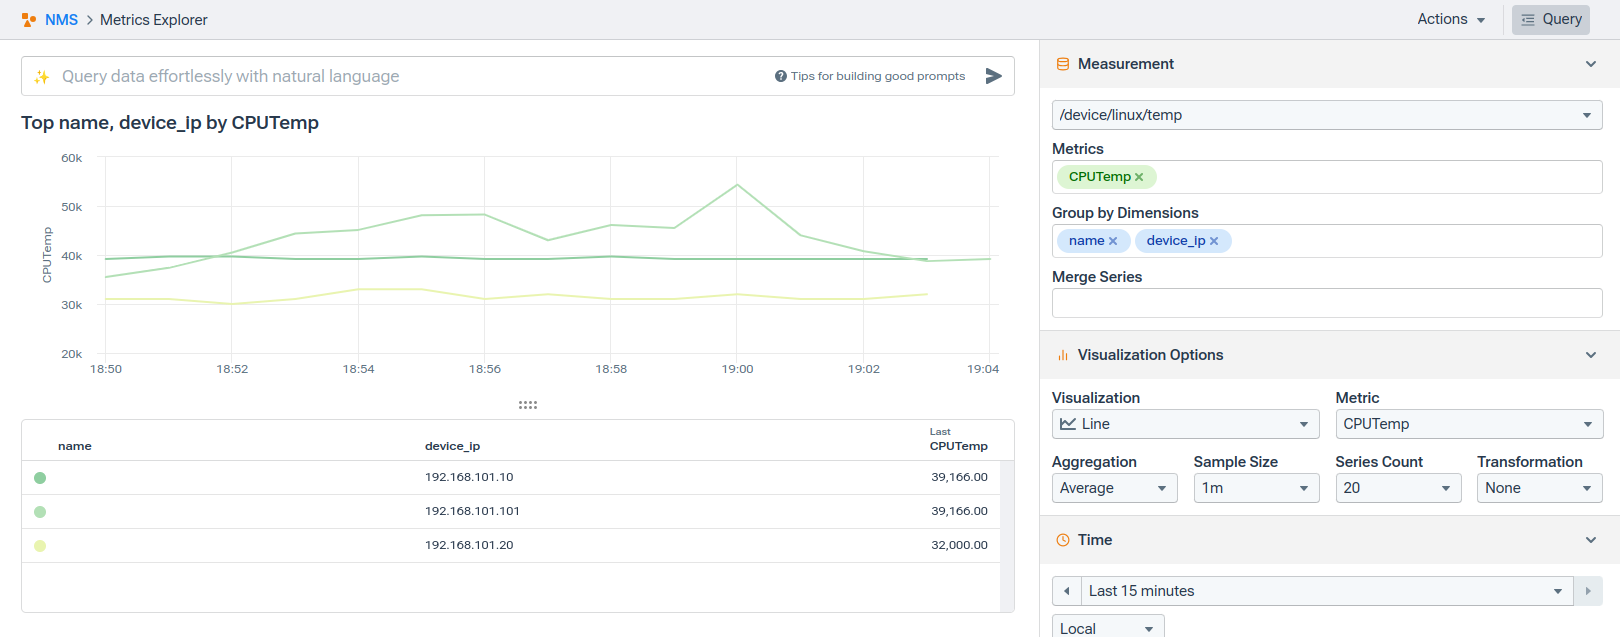
Task: Sort by the name column header
Action: click(75, 446)
